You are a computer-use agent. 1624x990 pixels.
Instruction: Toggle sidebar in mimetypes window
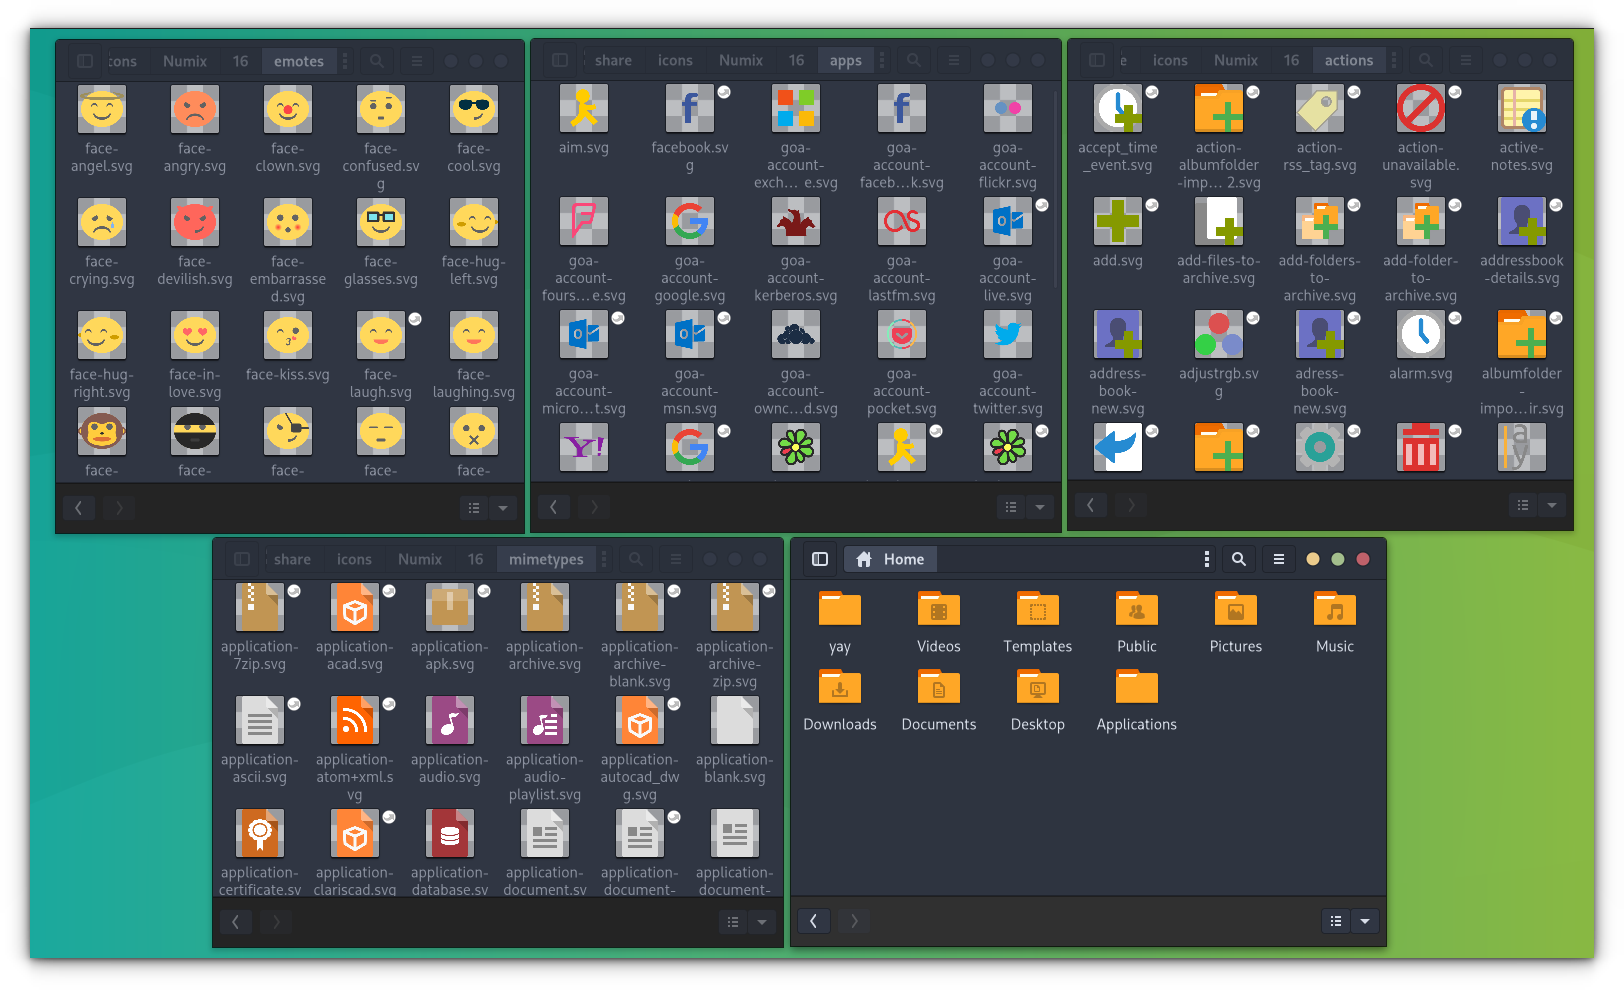(x=242, y=559)
